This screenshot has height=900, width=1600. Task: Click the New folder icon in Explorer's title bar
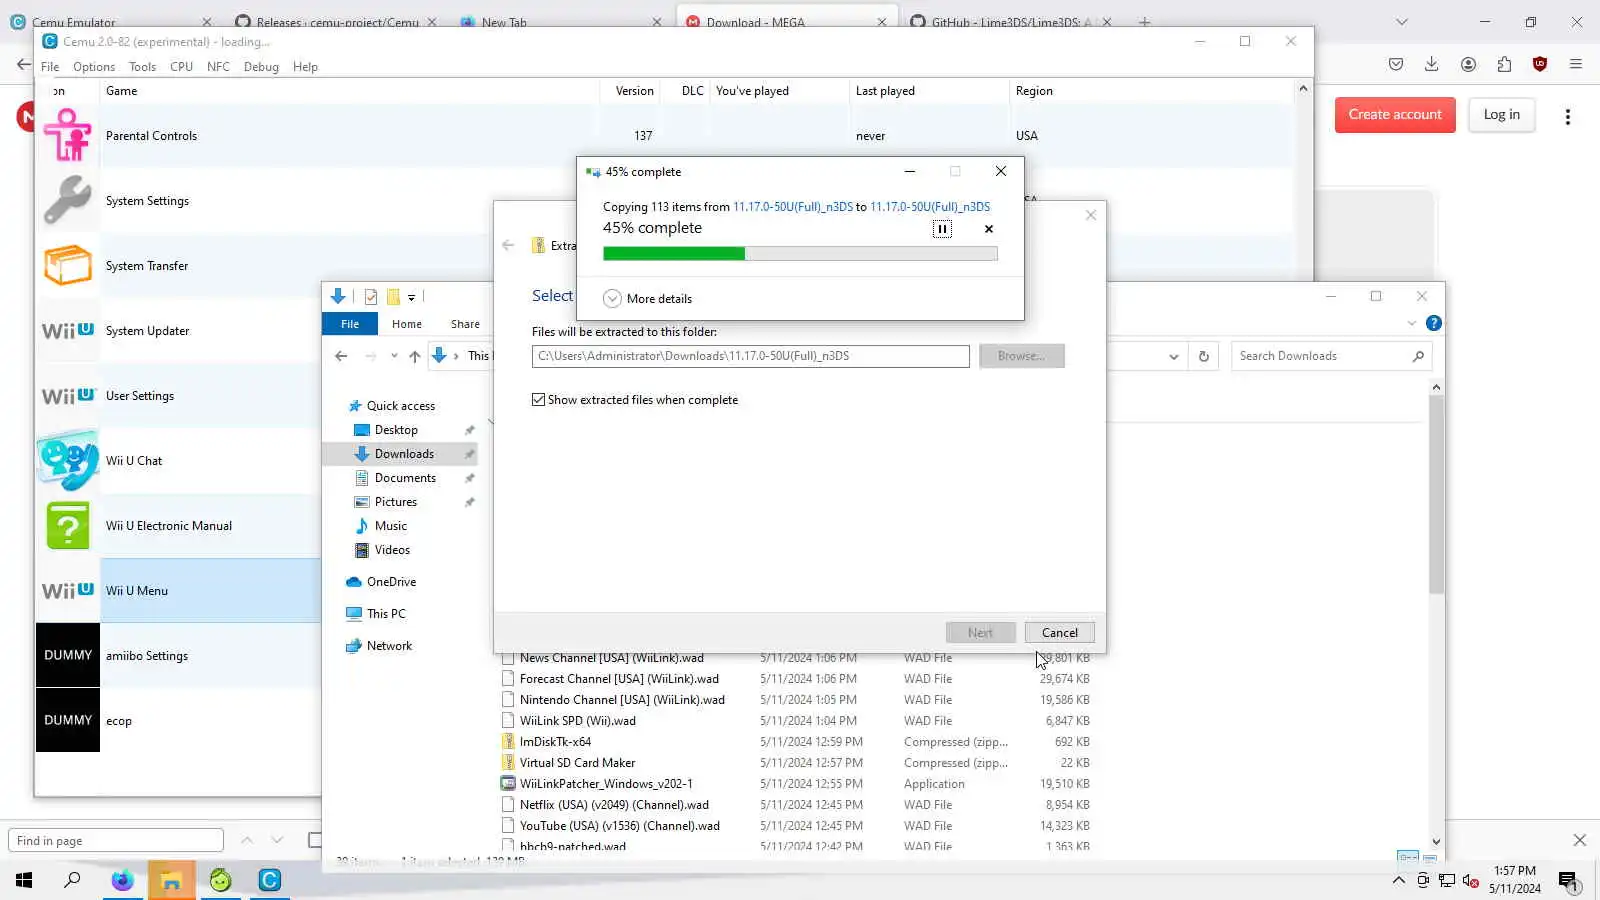[x=393, y=296]
